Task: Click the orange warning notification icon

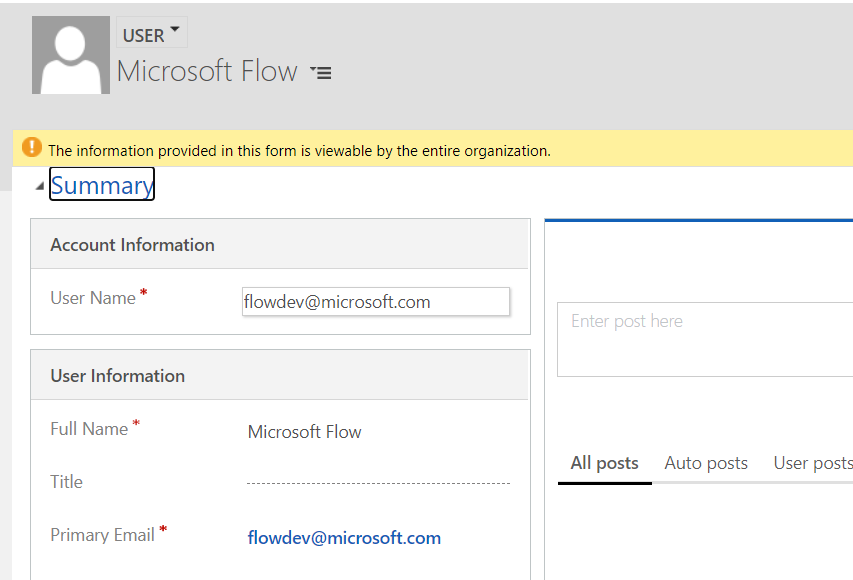Action: [32, 147]
